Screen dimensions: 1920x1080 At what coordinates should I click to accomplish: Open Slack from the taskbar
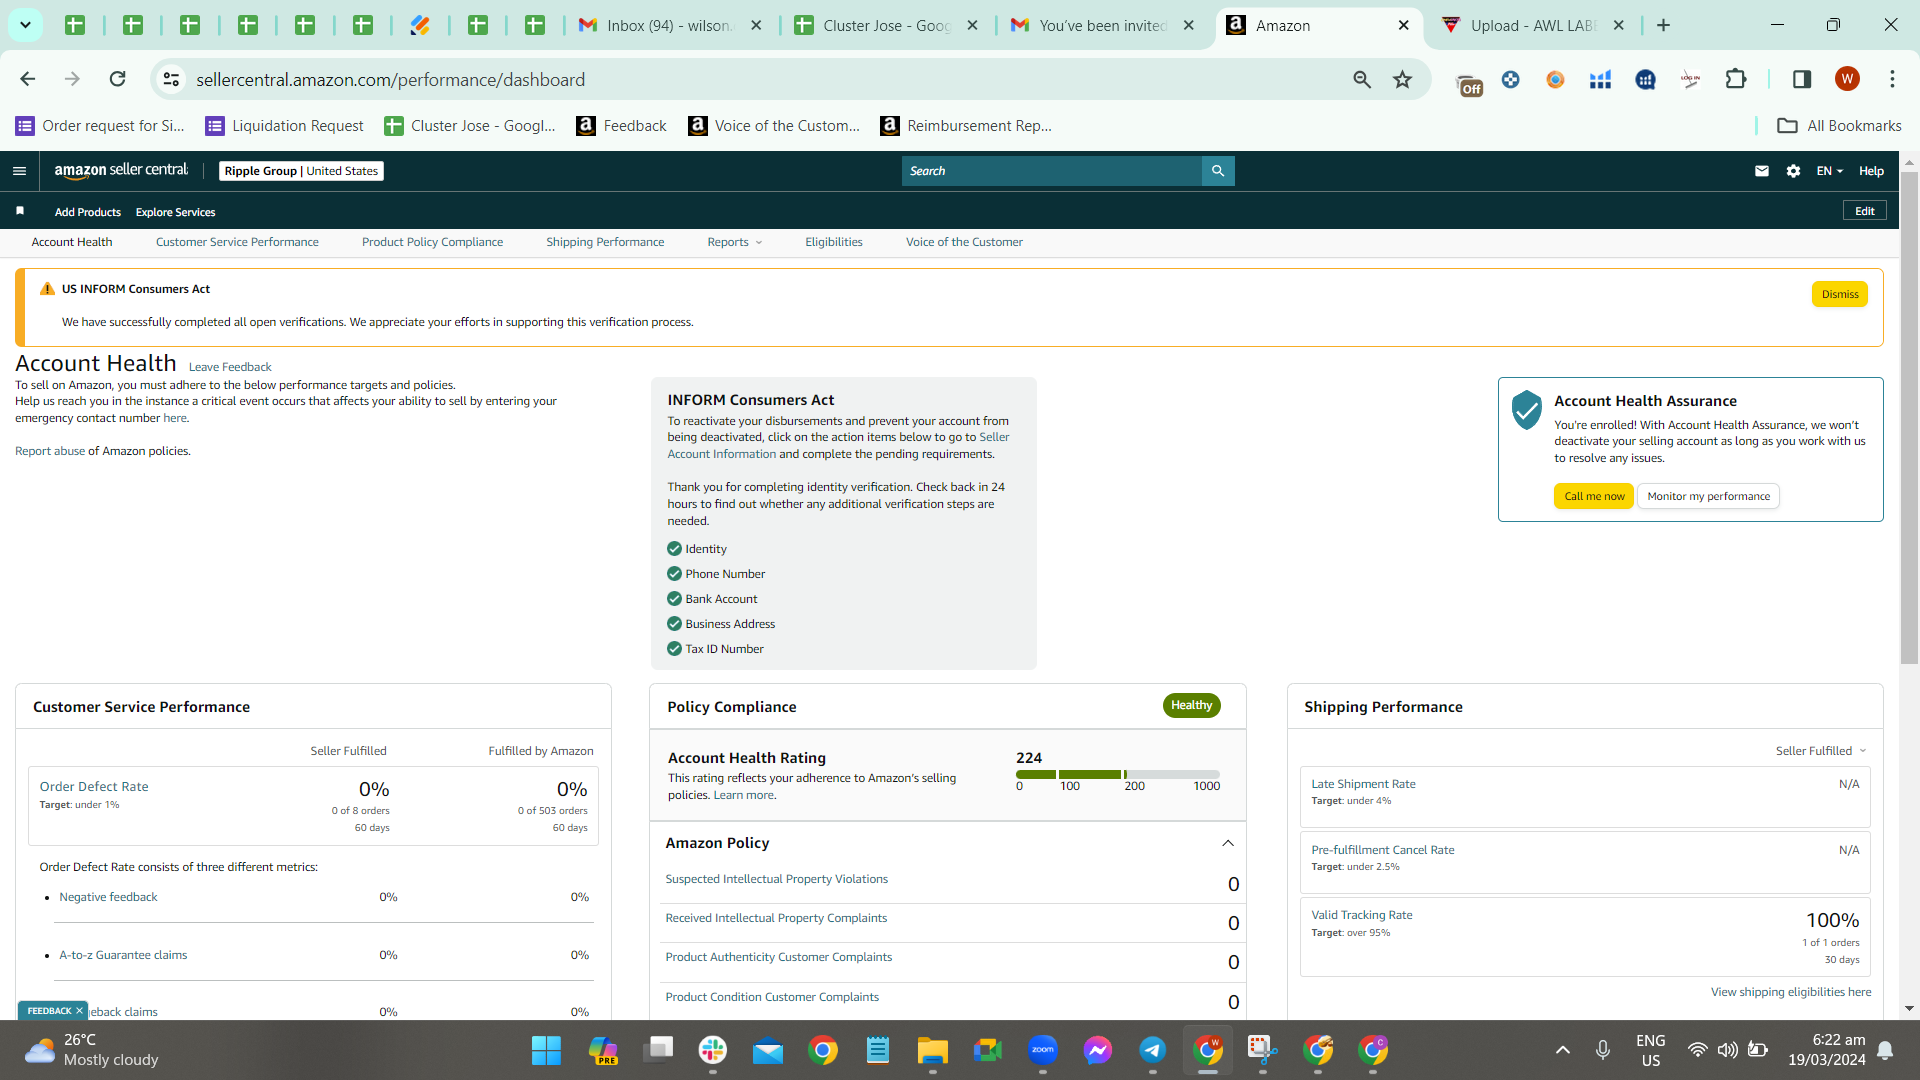713,1051
